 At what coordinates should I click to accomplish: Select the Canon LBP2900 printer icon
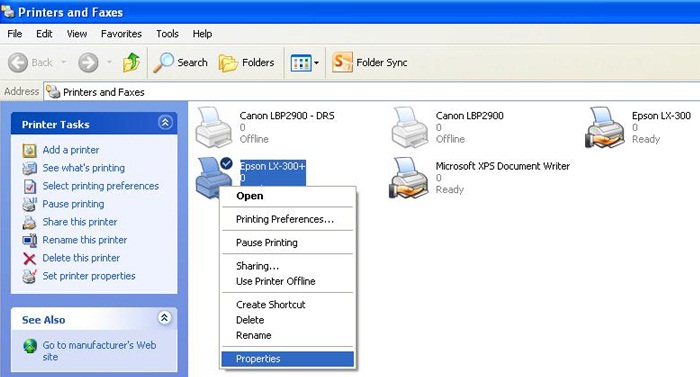click(410, 127)
